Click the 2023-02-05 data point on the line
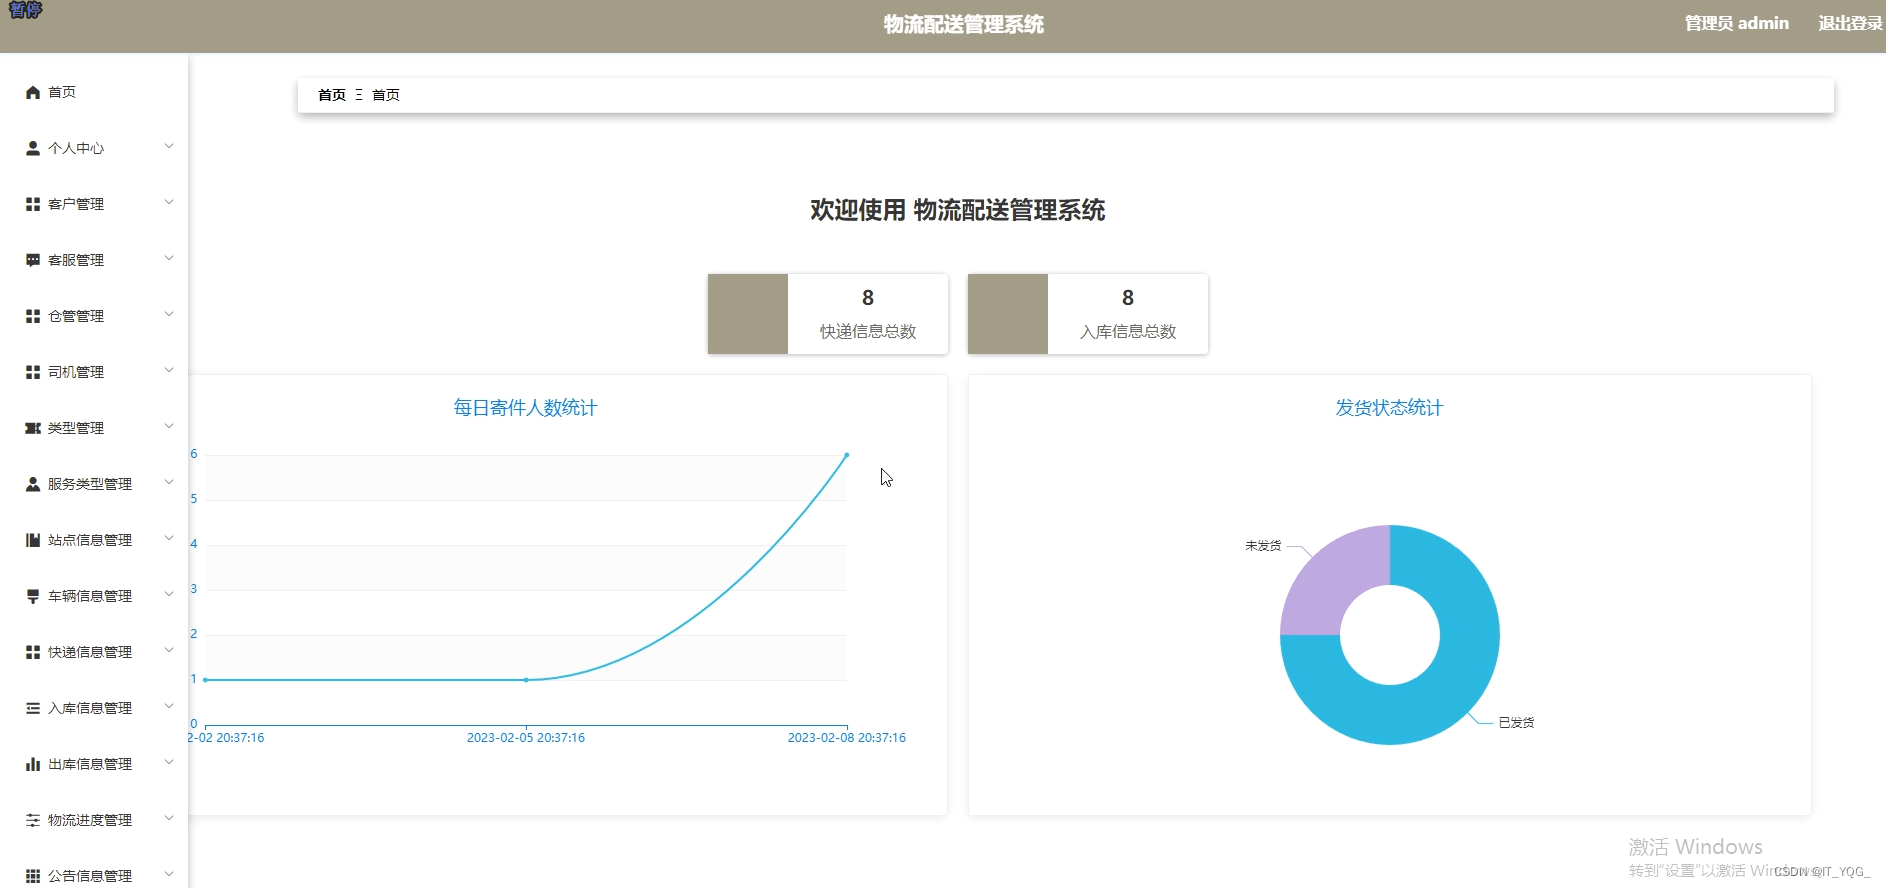The image size is (1886, 888). tap(526, 680)
